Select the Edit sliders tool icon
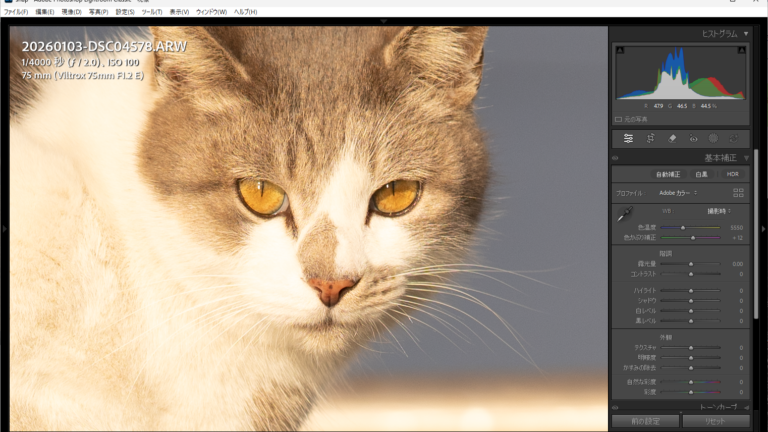Image resolution: width=768 pixels, height=432 pixels. 628,138
